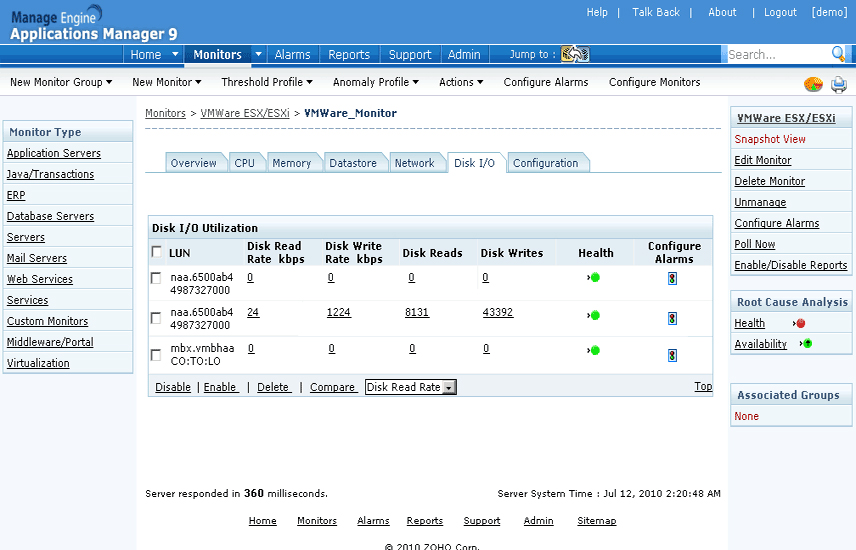856x550 pixels.
Task: Click the Help link in header
Action: pos(597,12)
